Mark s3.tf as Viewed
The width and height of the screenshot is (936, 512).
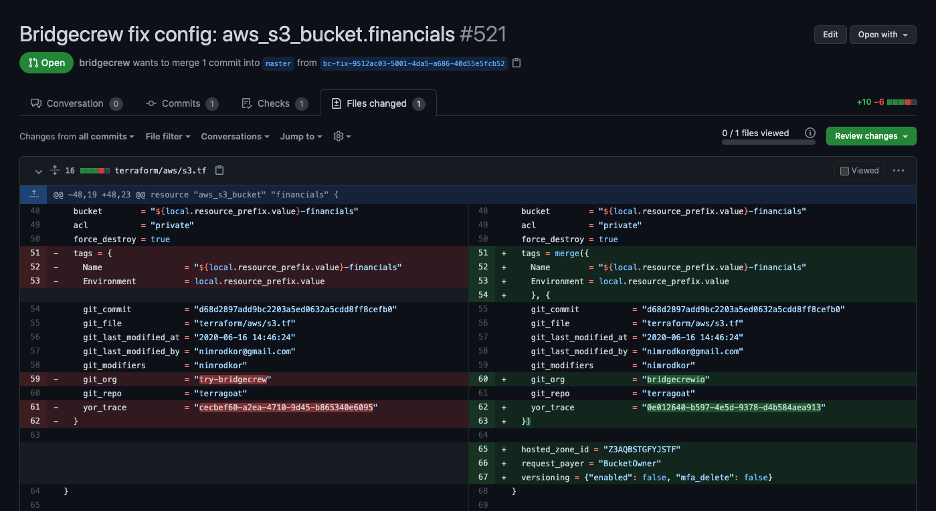860,171
